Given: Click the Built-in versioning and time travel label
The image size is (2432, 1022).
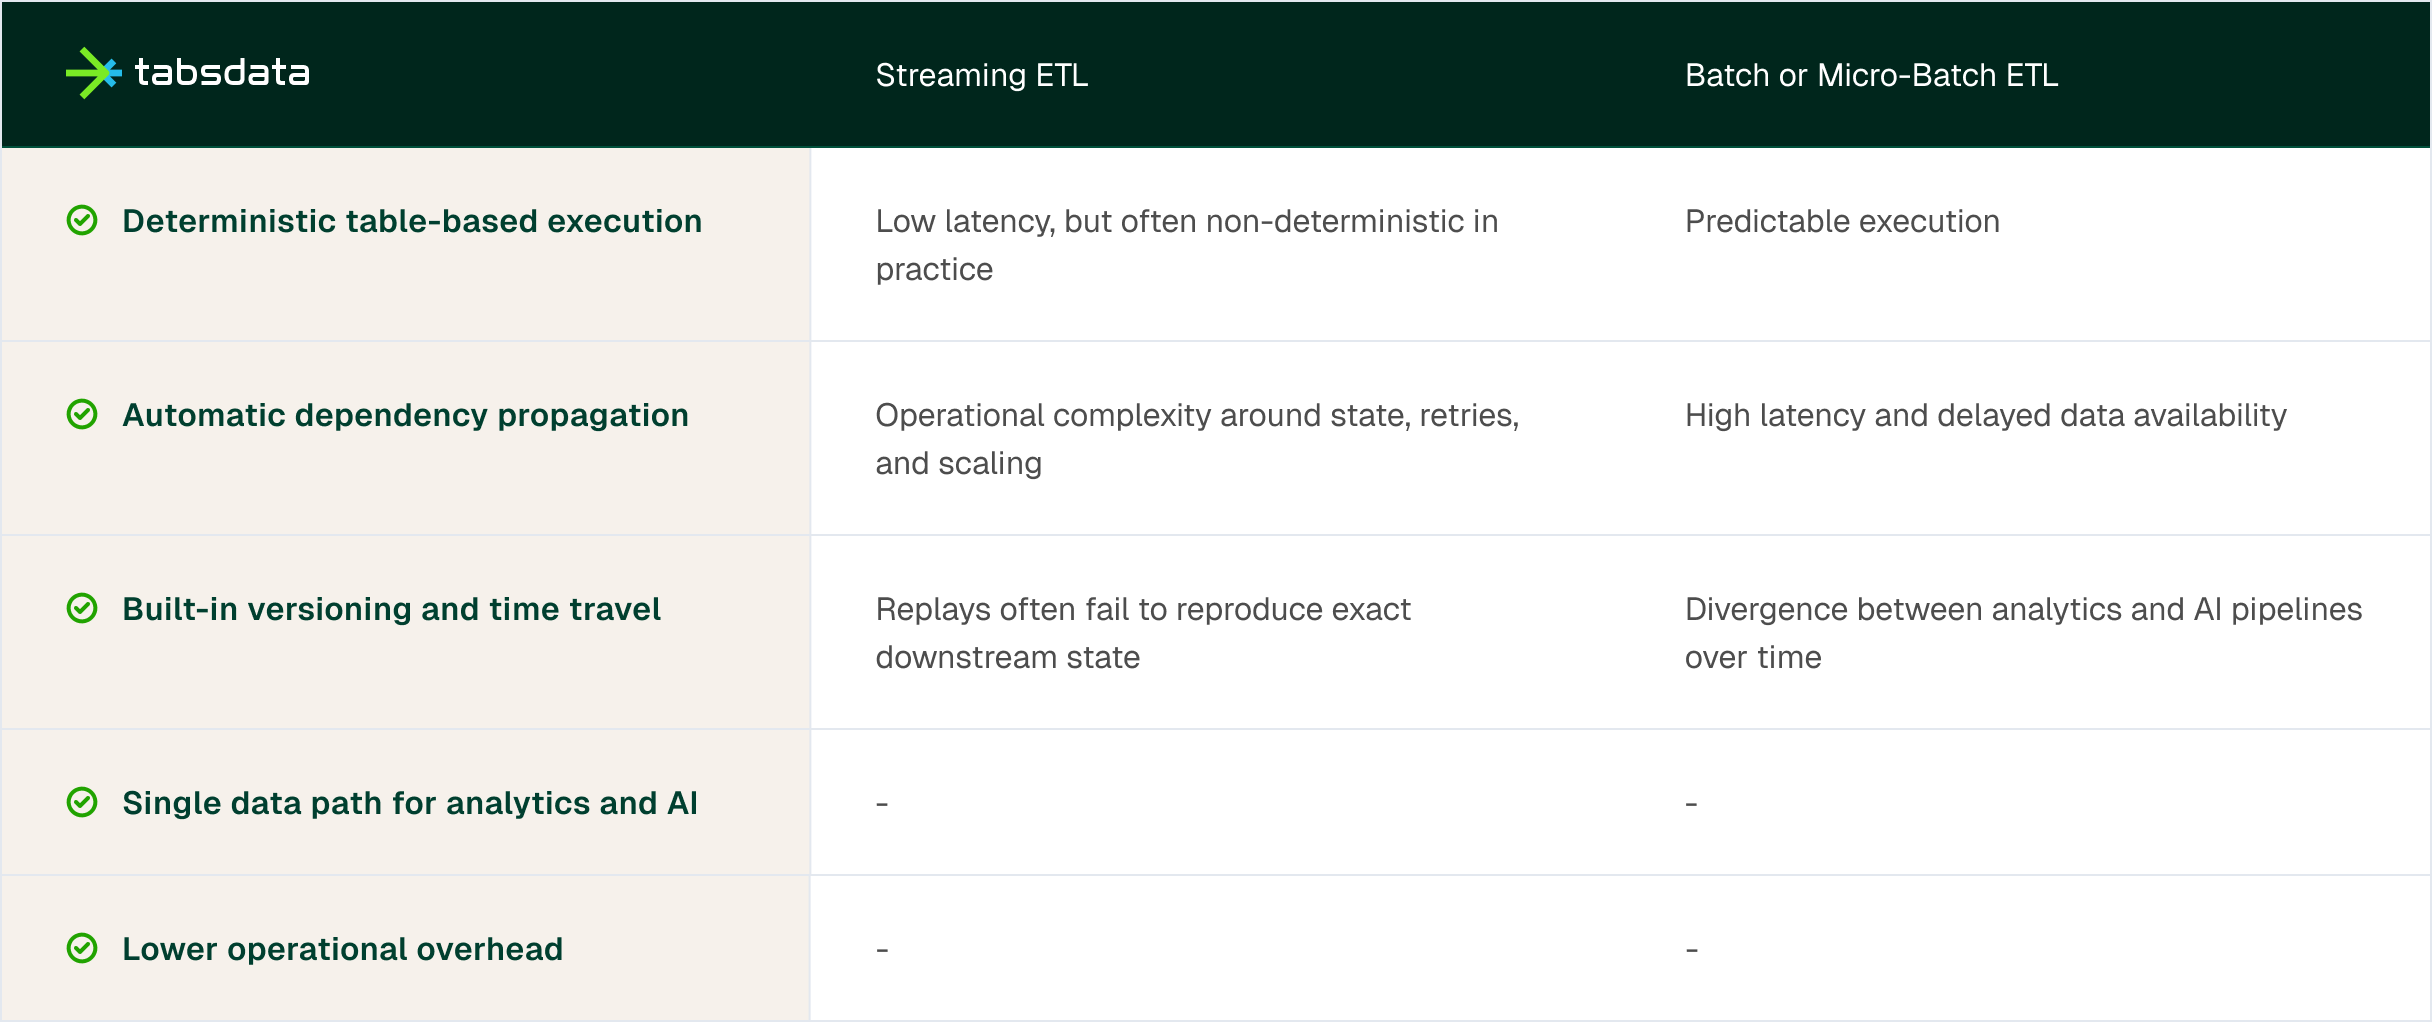Looking at the screenshot, I should (391, 609).
